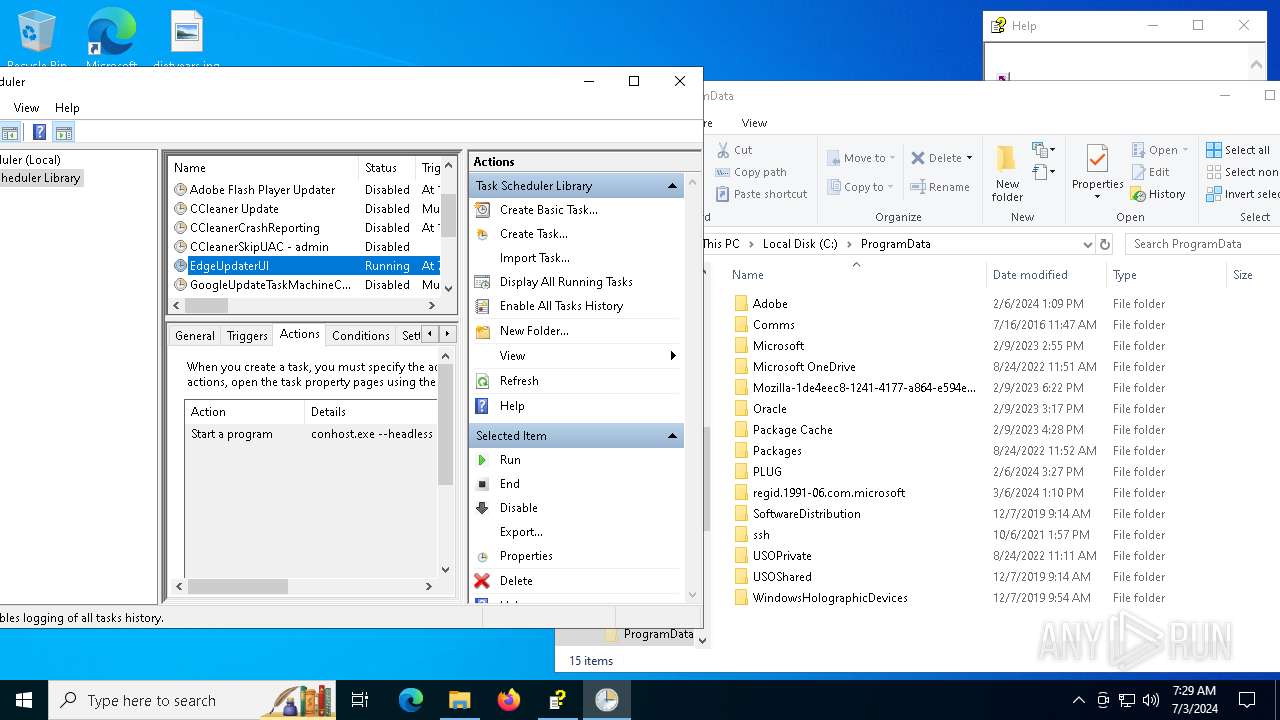Click Import Task... action

pyautogui.click(x=534, y=258)
